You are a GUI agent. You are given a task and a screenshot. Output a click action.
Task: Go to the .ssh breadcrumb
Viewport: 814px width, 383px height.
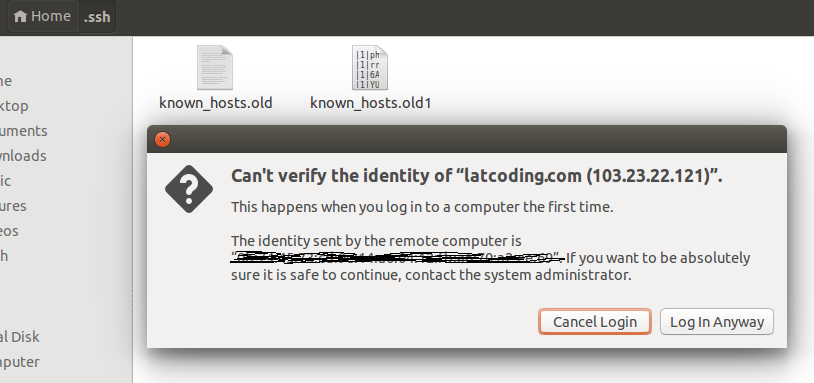click(x=97, y=17)
